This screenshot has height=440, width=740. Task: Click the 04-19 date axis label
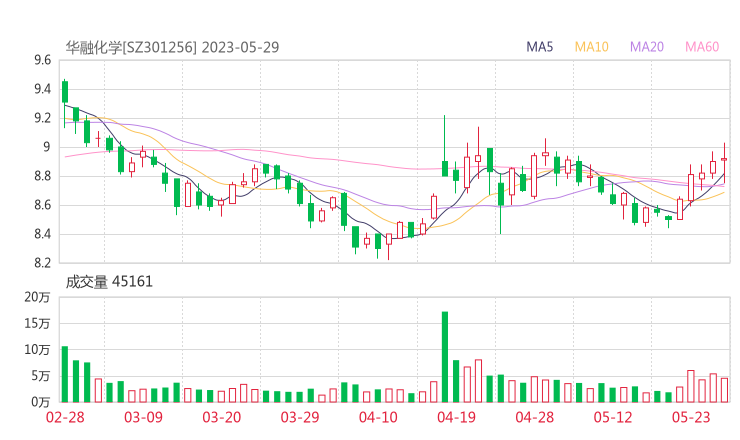456,417
